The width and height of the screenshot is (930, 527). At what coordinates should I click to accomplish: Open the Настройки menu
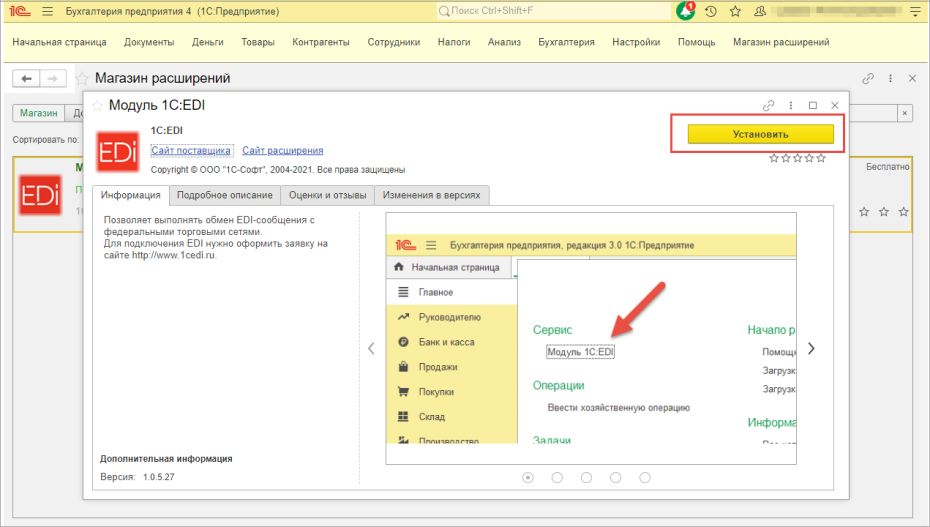pyautogui.click(x=636, y=42)
